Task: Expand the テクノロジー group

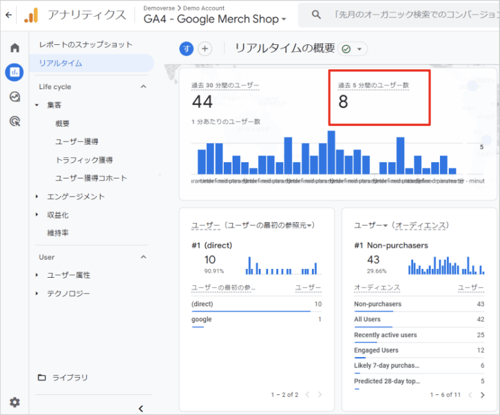Action: [37, 293]
